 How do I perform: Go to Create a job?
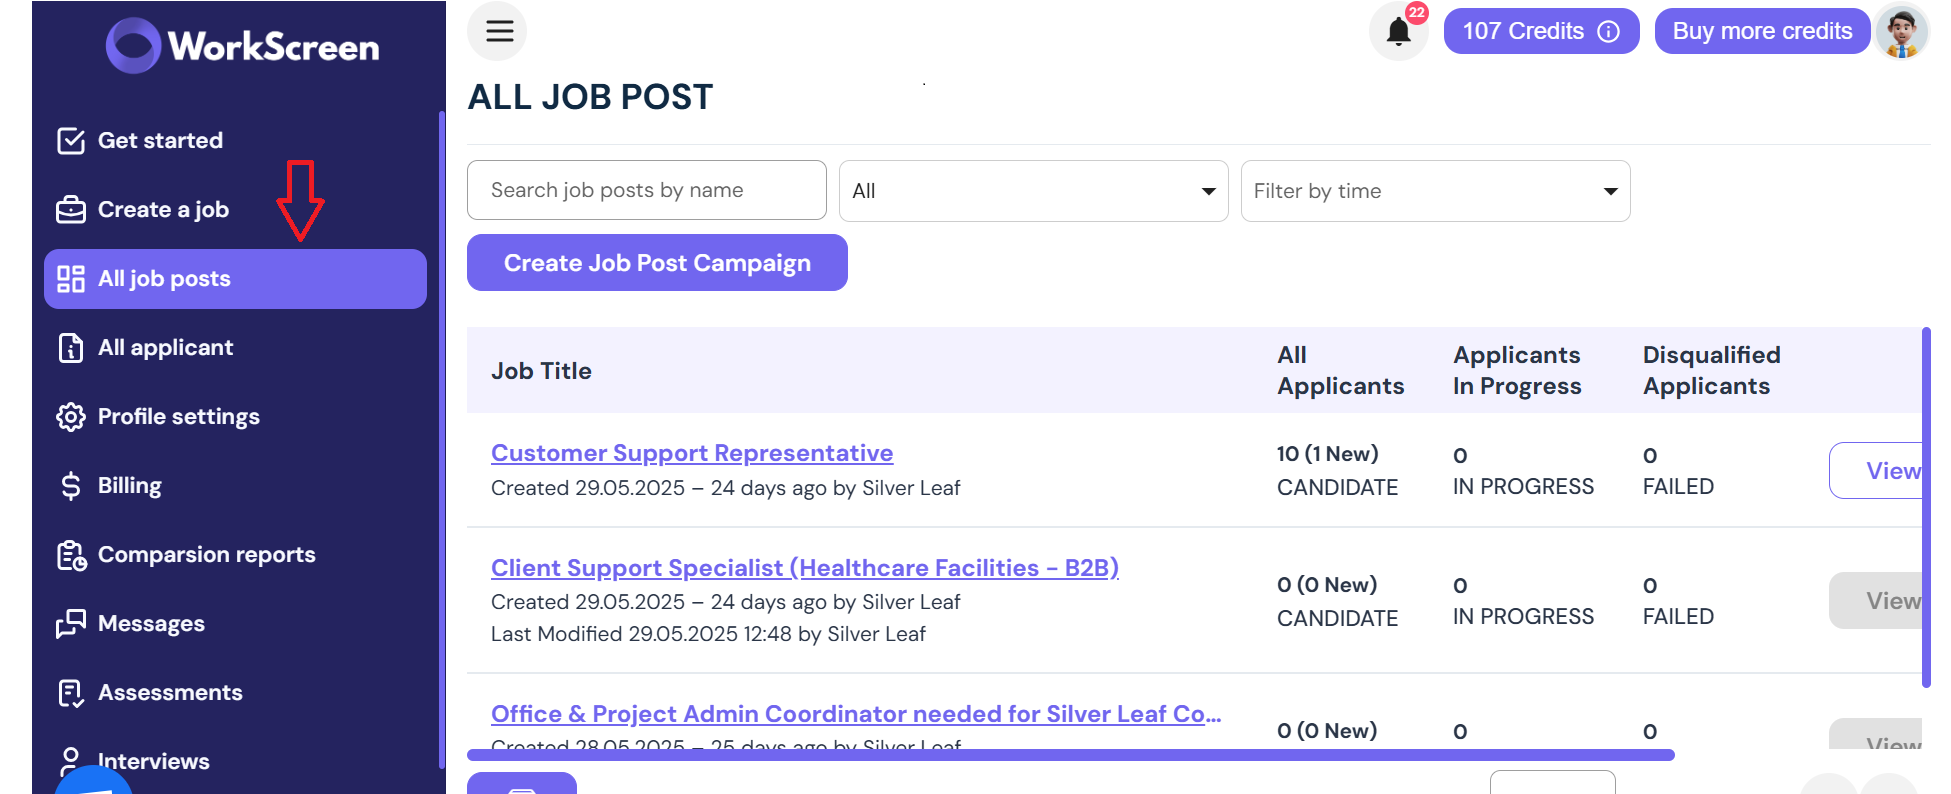pos(235,210)
